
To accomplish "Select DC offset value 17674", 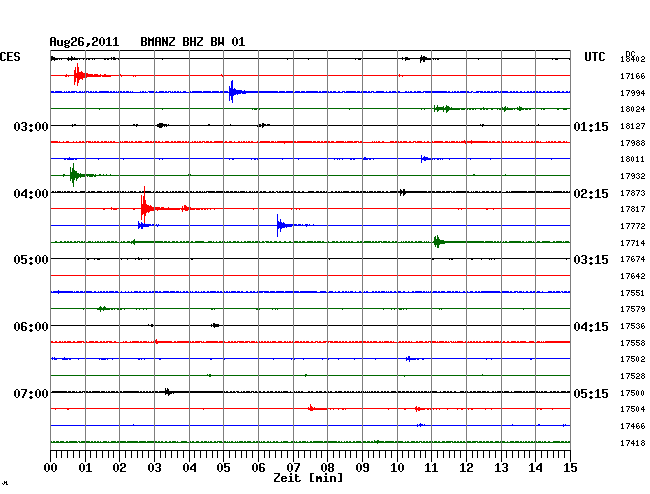I will coord(633,259).
